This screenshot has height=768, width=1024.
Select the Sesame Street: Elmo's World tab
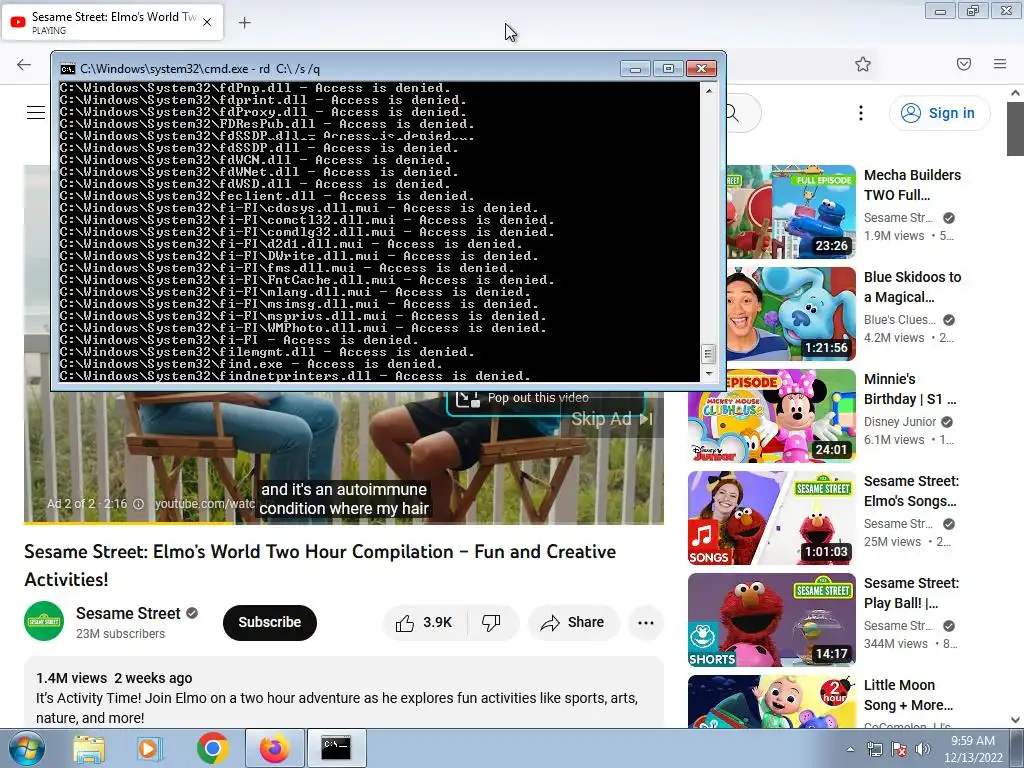(x=112, y=22)
